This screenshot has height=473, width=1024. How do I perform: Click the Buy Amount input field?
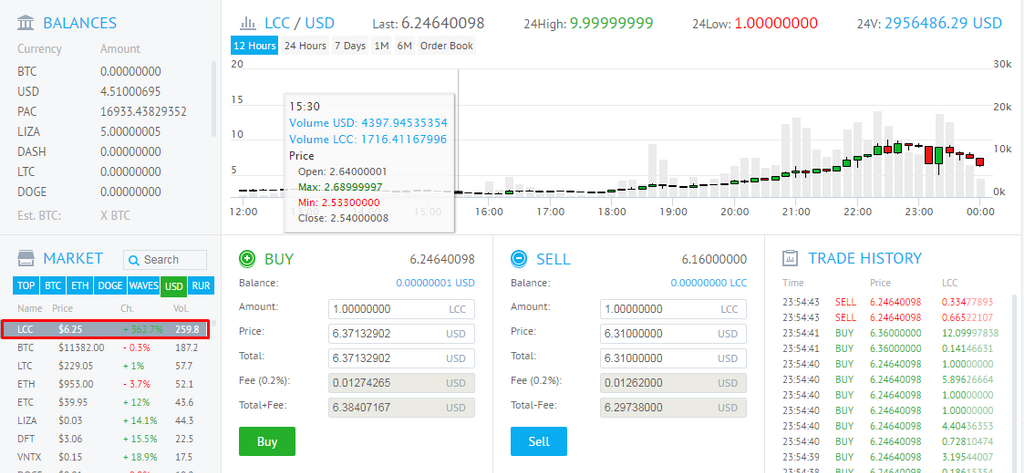[402, 309]
